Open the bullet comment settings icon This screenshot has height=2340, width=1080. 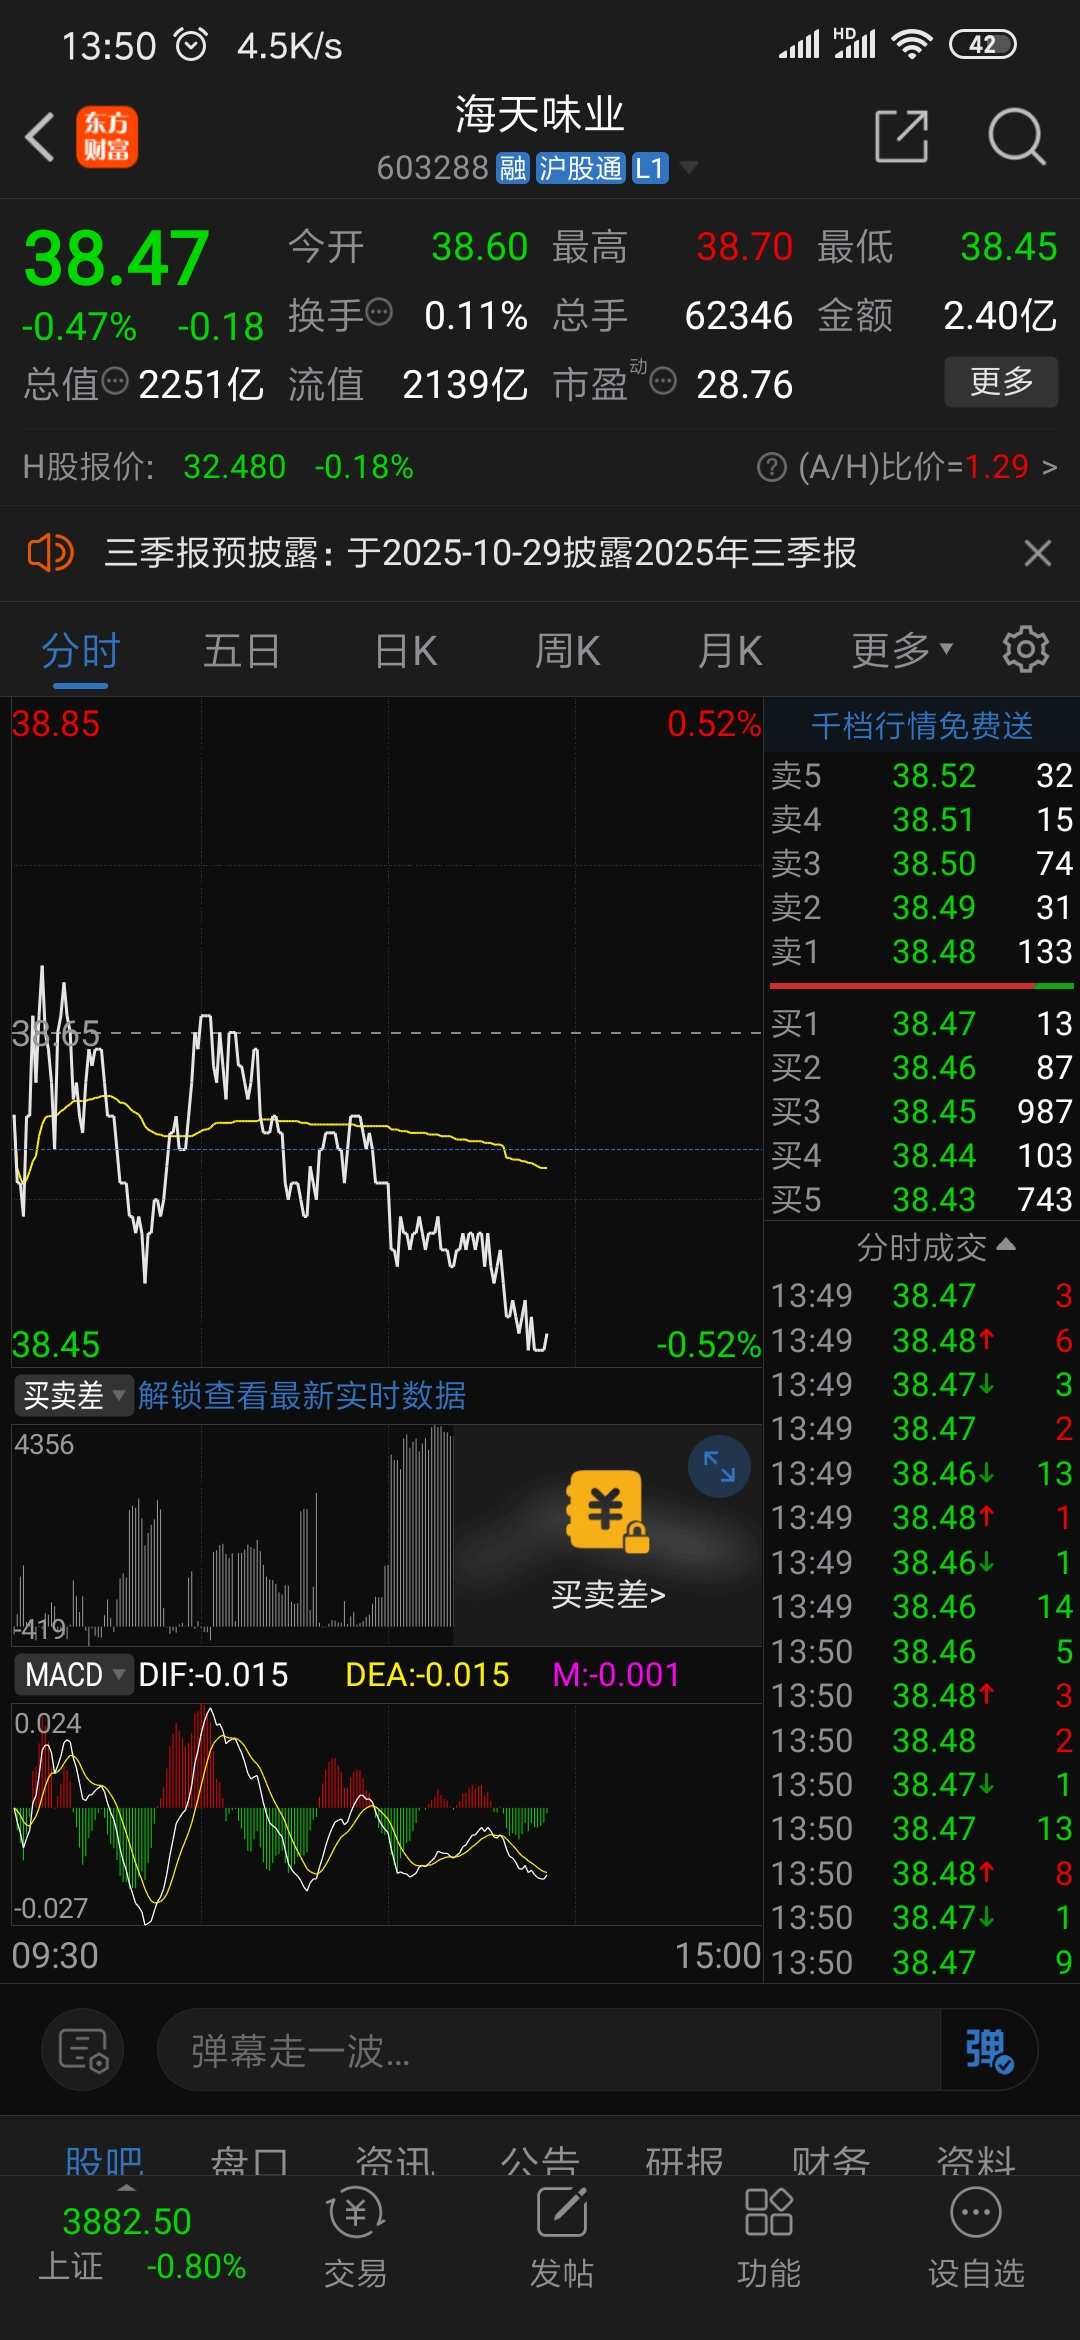pyautogui.click(x=83, y=2050)
